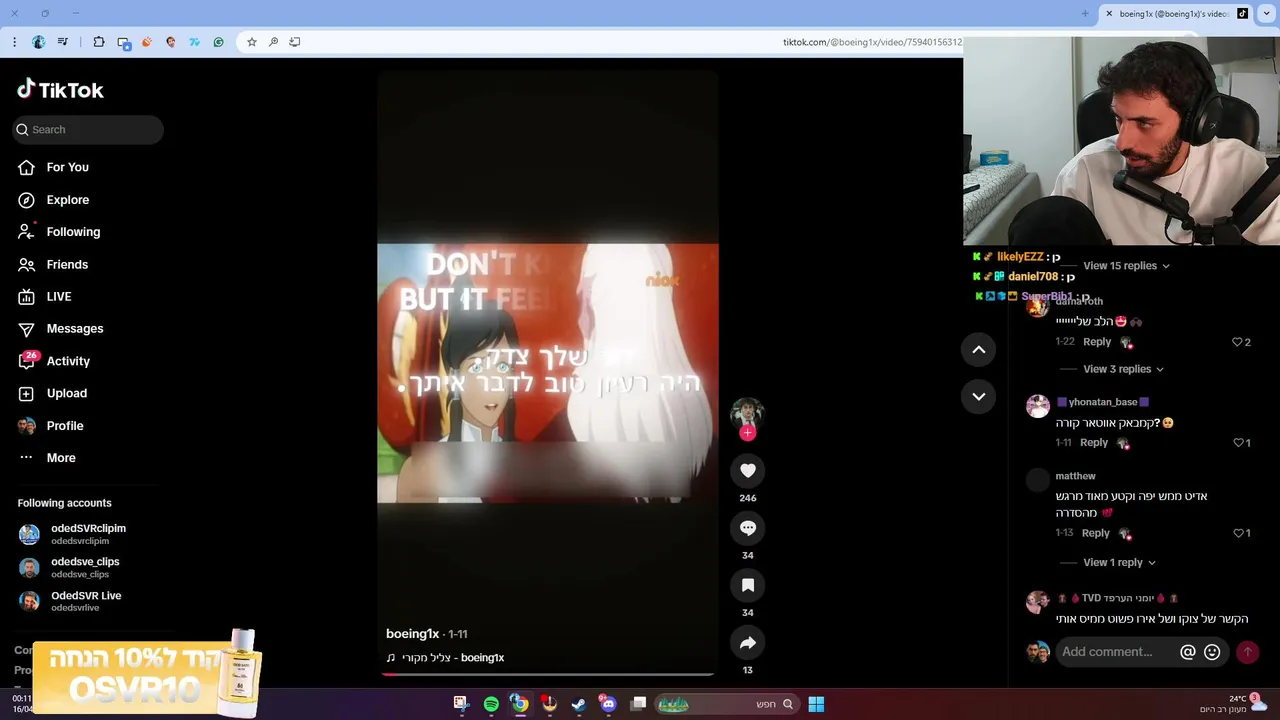Viewport: 1280px width, 720px height.
Task: Open yhonatan_base's profile name
Action: tap(1103, 402)
